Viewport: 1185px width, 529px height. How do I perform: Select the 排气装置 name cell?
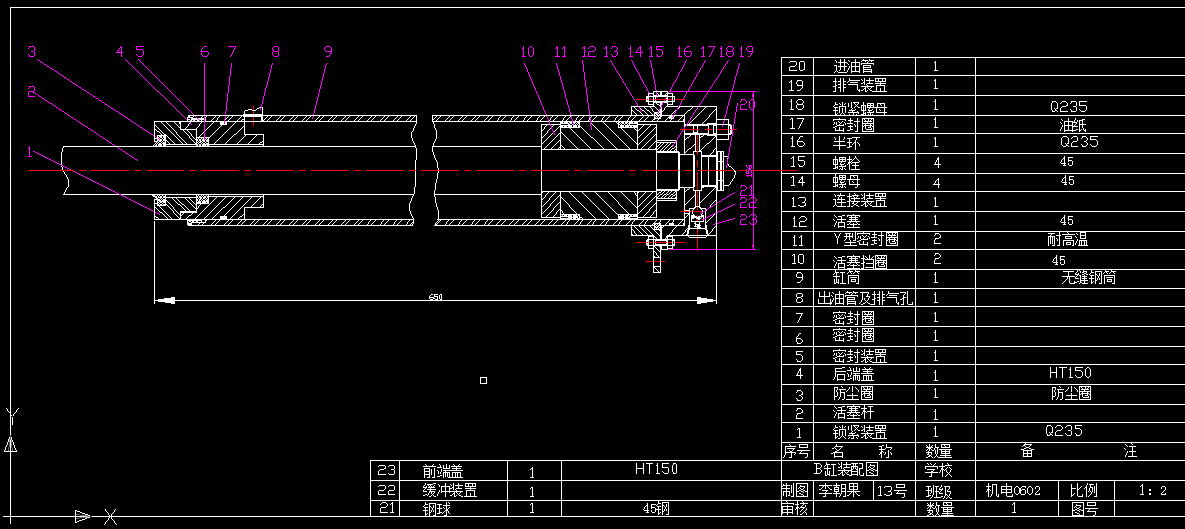pyautogui.click(x=860, y=85)
